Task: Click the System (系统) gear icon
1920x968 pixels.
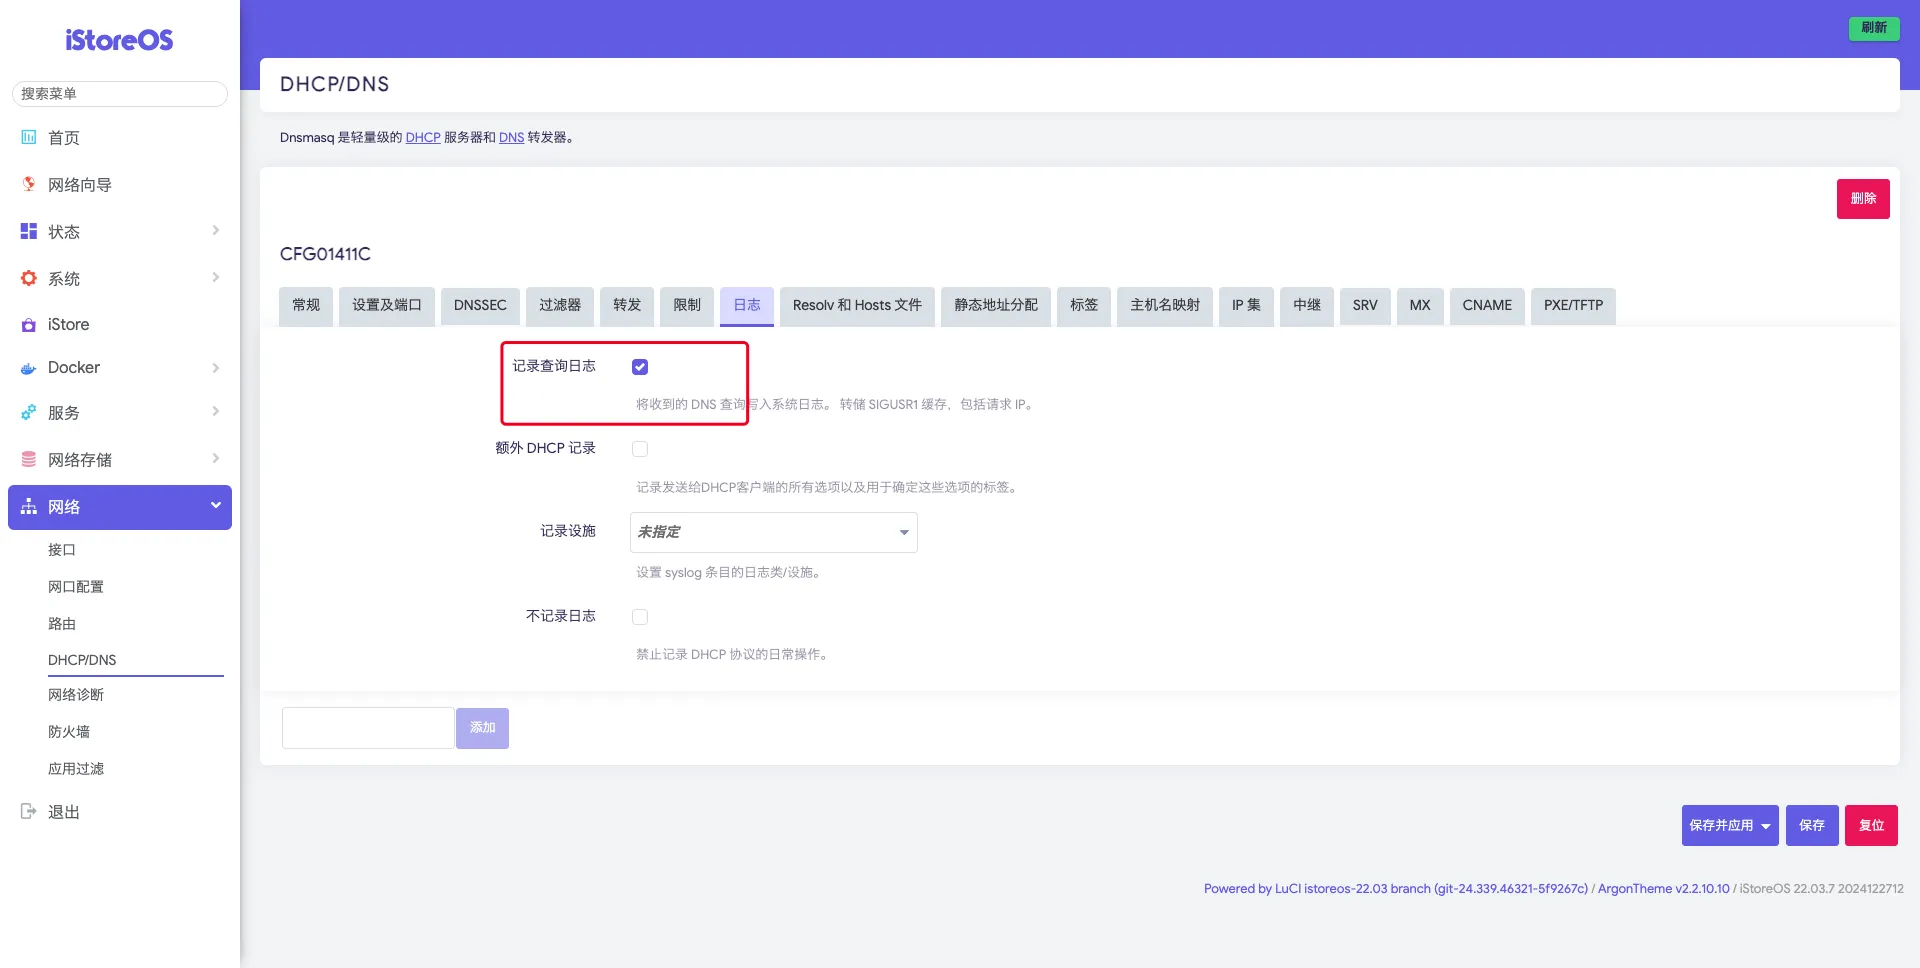Action: pyautogui.click(x=29, y=278)
